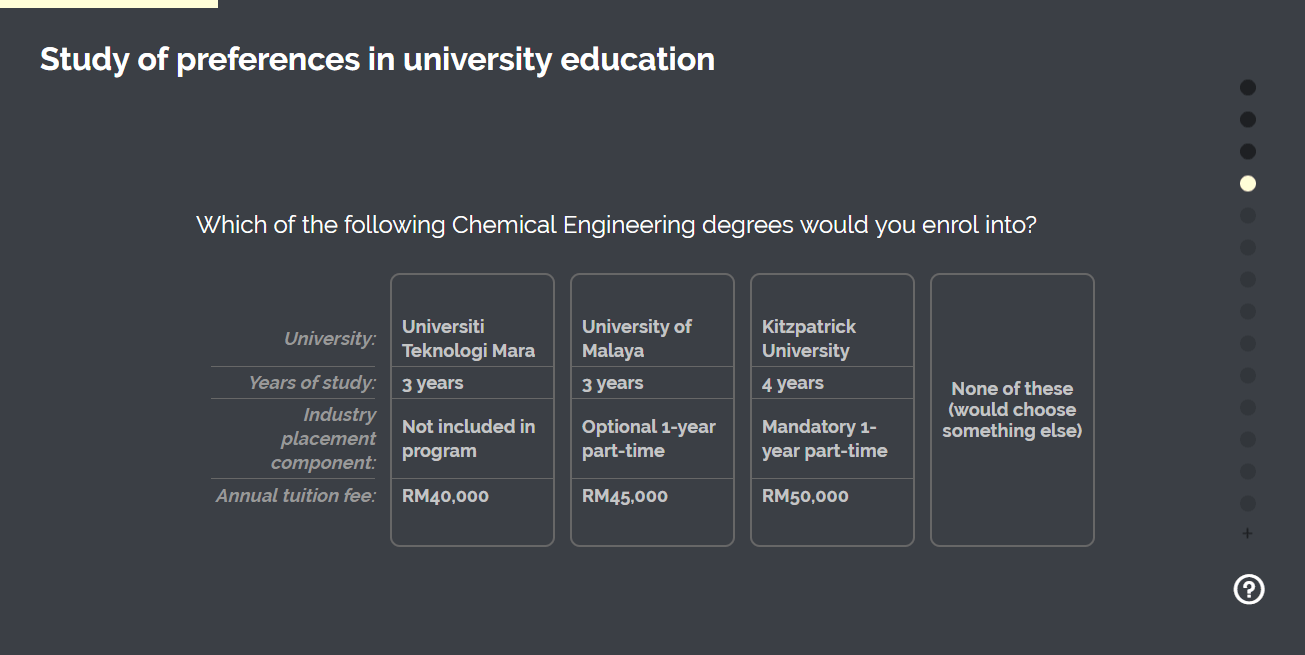Select the University of Malaya option card

click(x=652, y=410)
